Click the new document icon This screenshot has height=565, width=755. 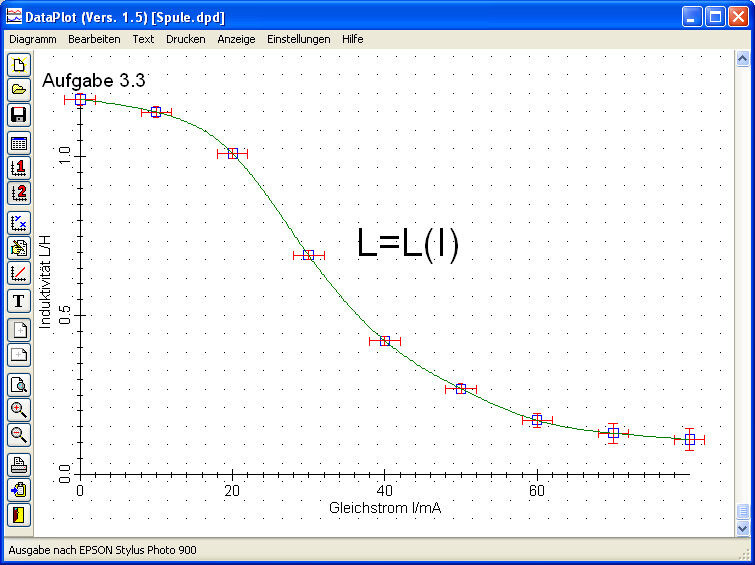point(19,65)
